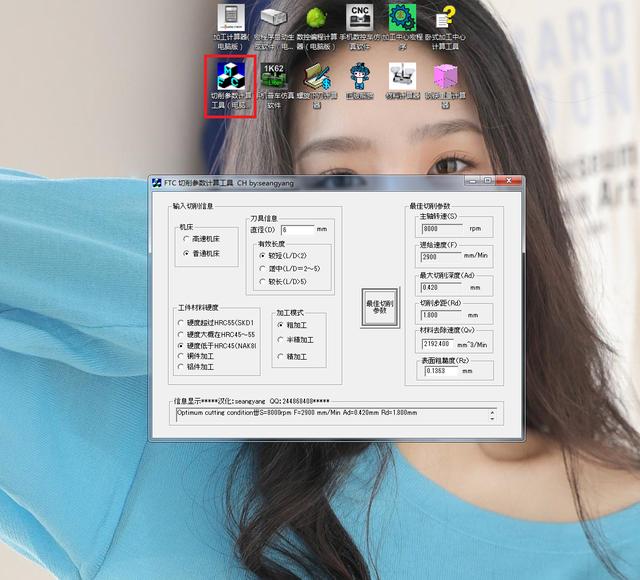
Task: Open the 1K62 车床仿真软件 icon
Action: (274, 77)
